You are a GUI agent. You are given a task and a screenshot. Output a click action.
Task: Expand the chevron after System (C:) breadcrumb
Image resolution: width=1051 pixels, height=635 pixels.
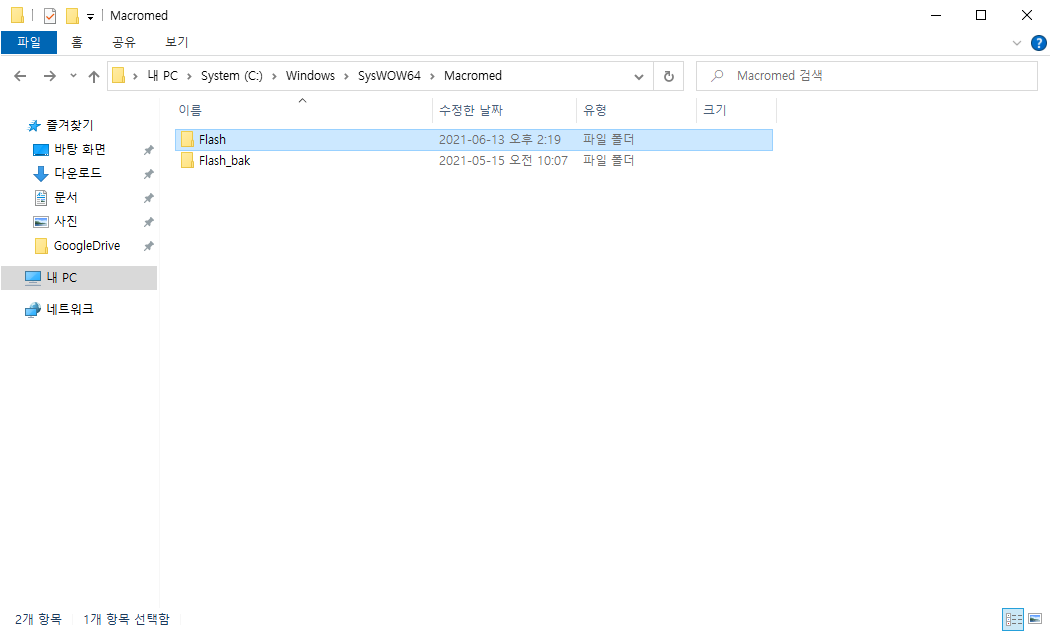coord(274,76)
